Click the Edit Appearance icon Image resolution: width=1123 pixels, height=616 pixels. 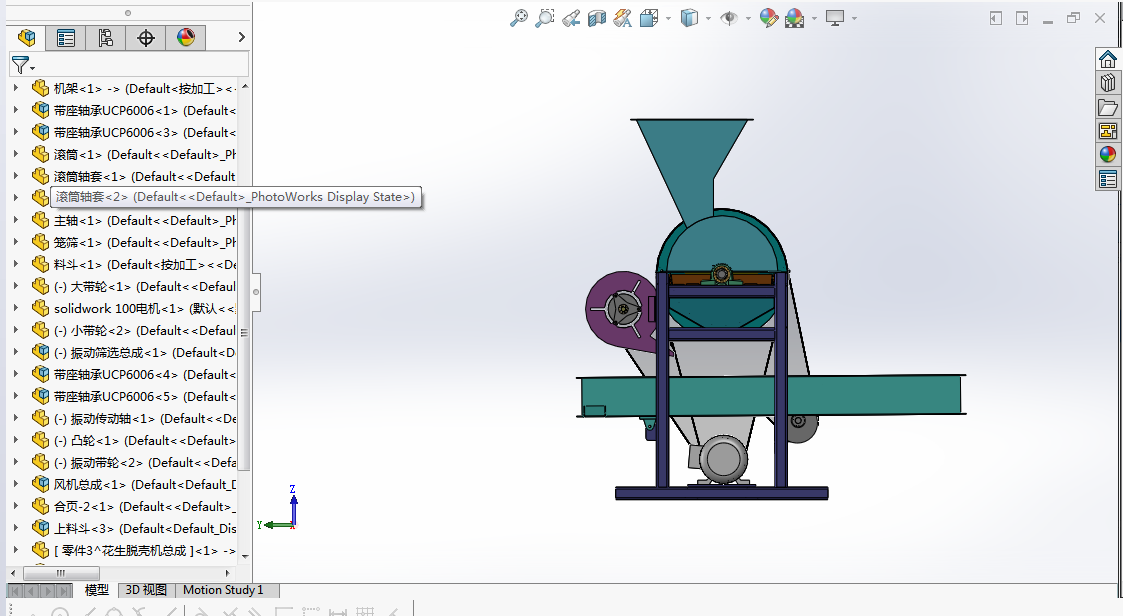tap(768, 18)
